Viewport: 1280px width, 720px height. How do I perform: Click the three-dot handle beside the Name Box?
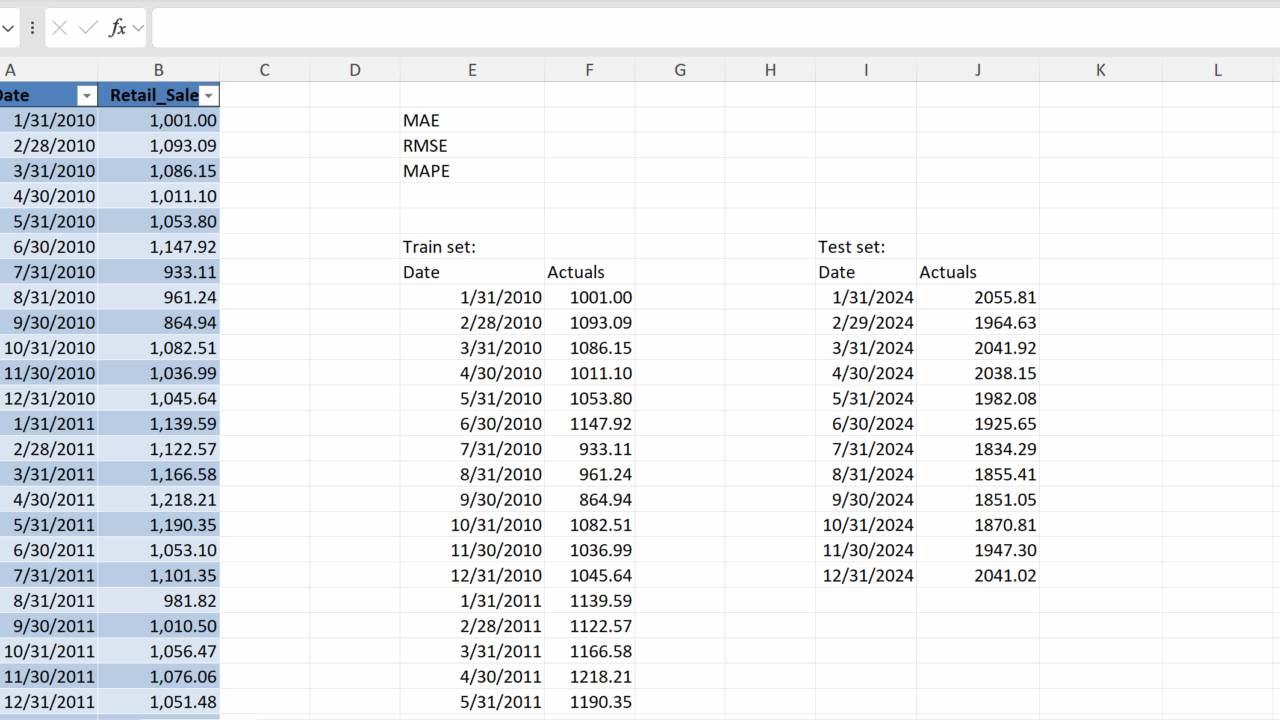pyautogui.click(x=32, y=28)
